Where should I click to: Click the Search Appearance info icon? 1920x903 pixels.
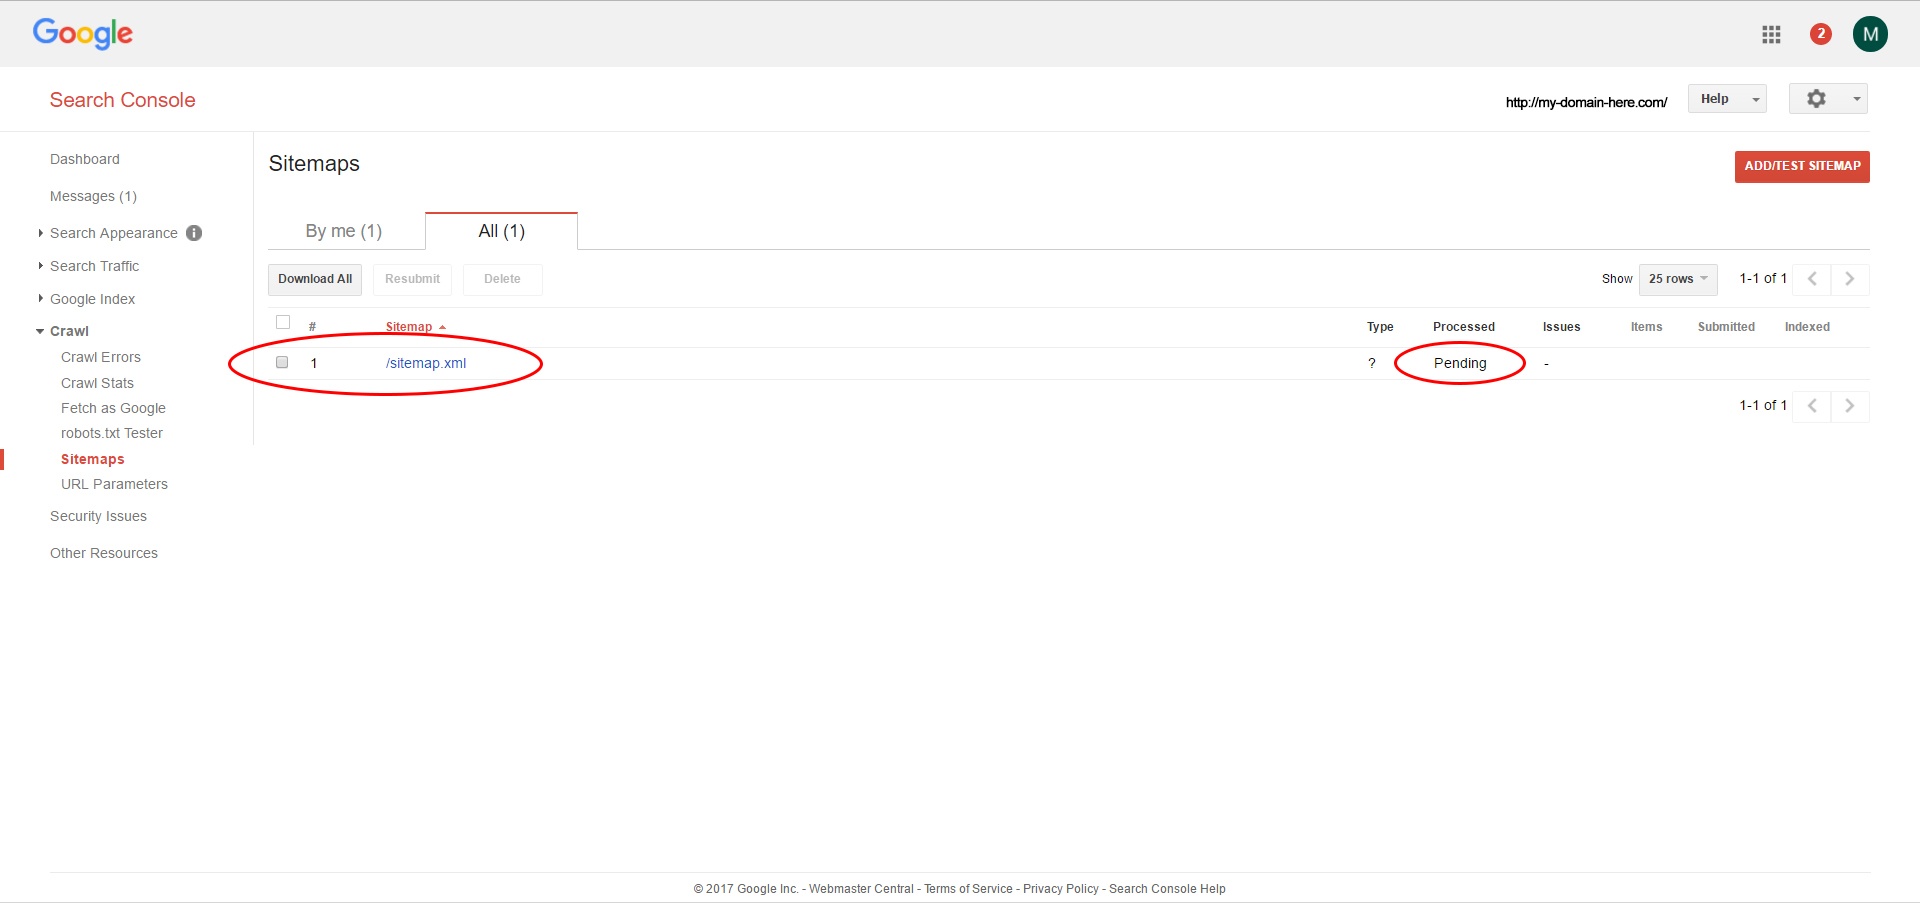click(x=194, y=233)
